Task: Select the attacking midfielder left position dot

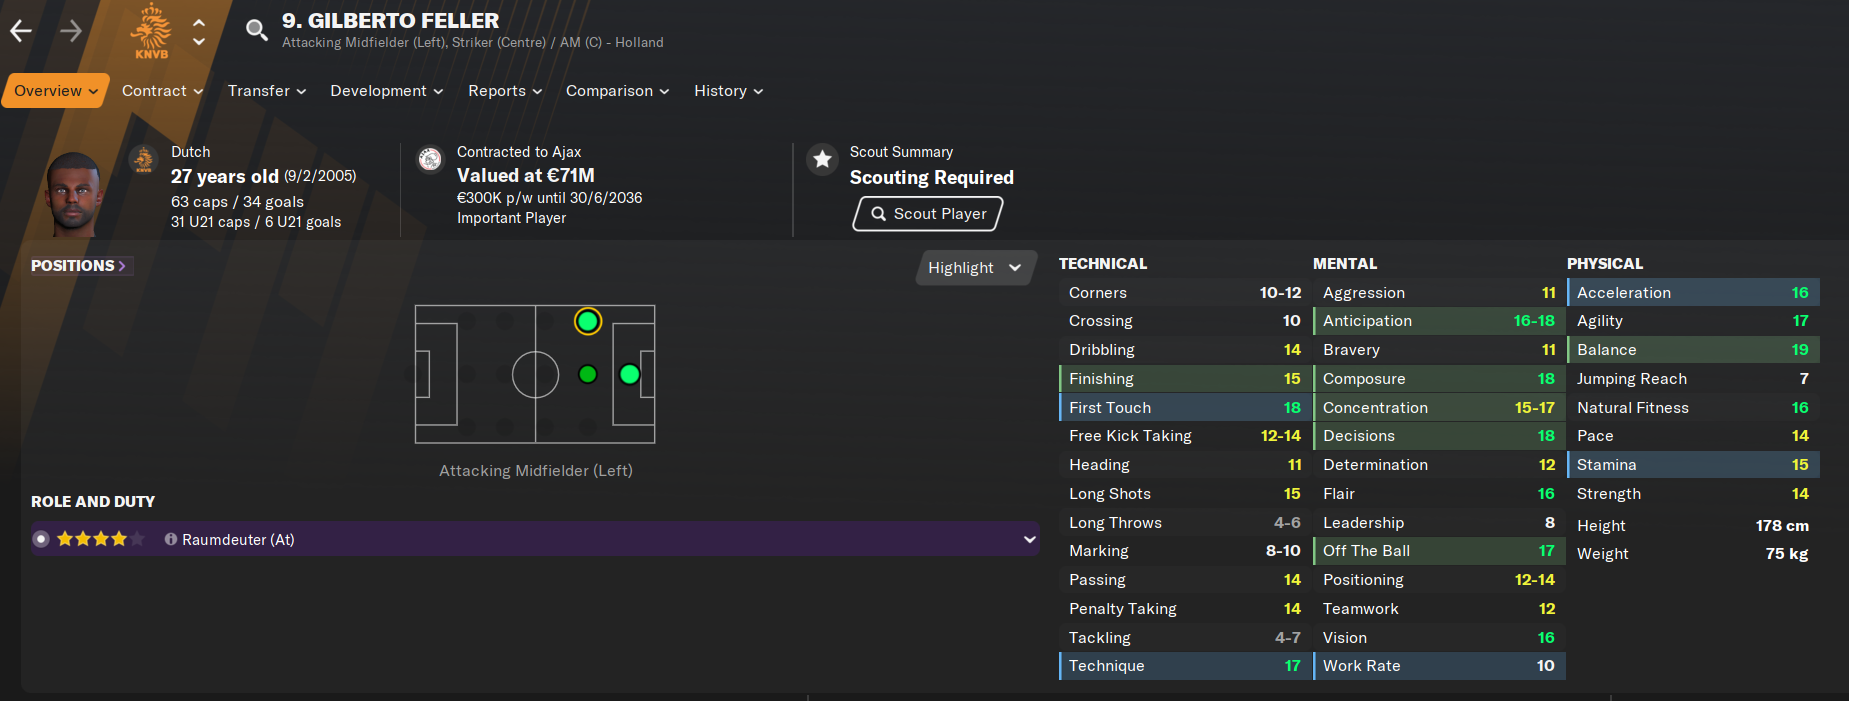Action: pos(588,321)
